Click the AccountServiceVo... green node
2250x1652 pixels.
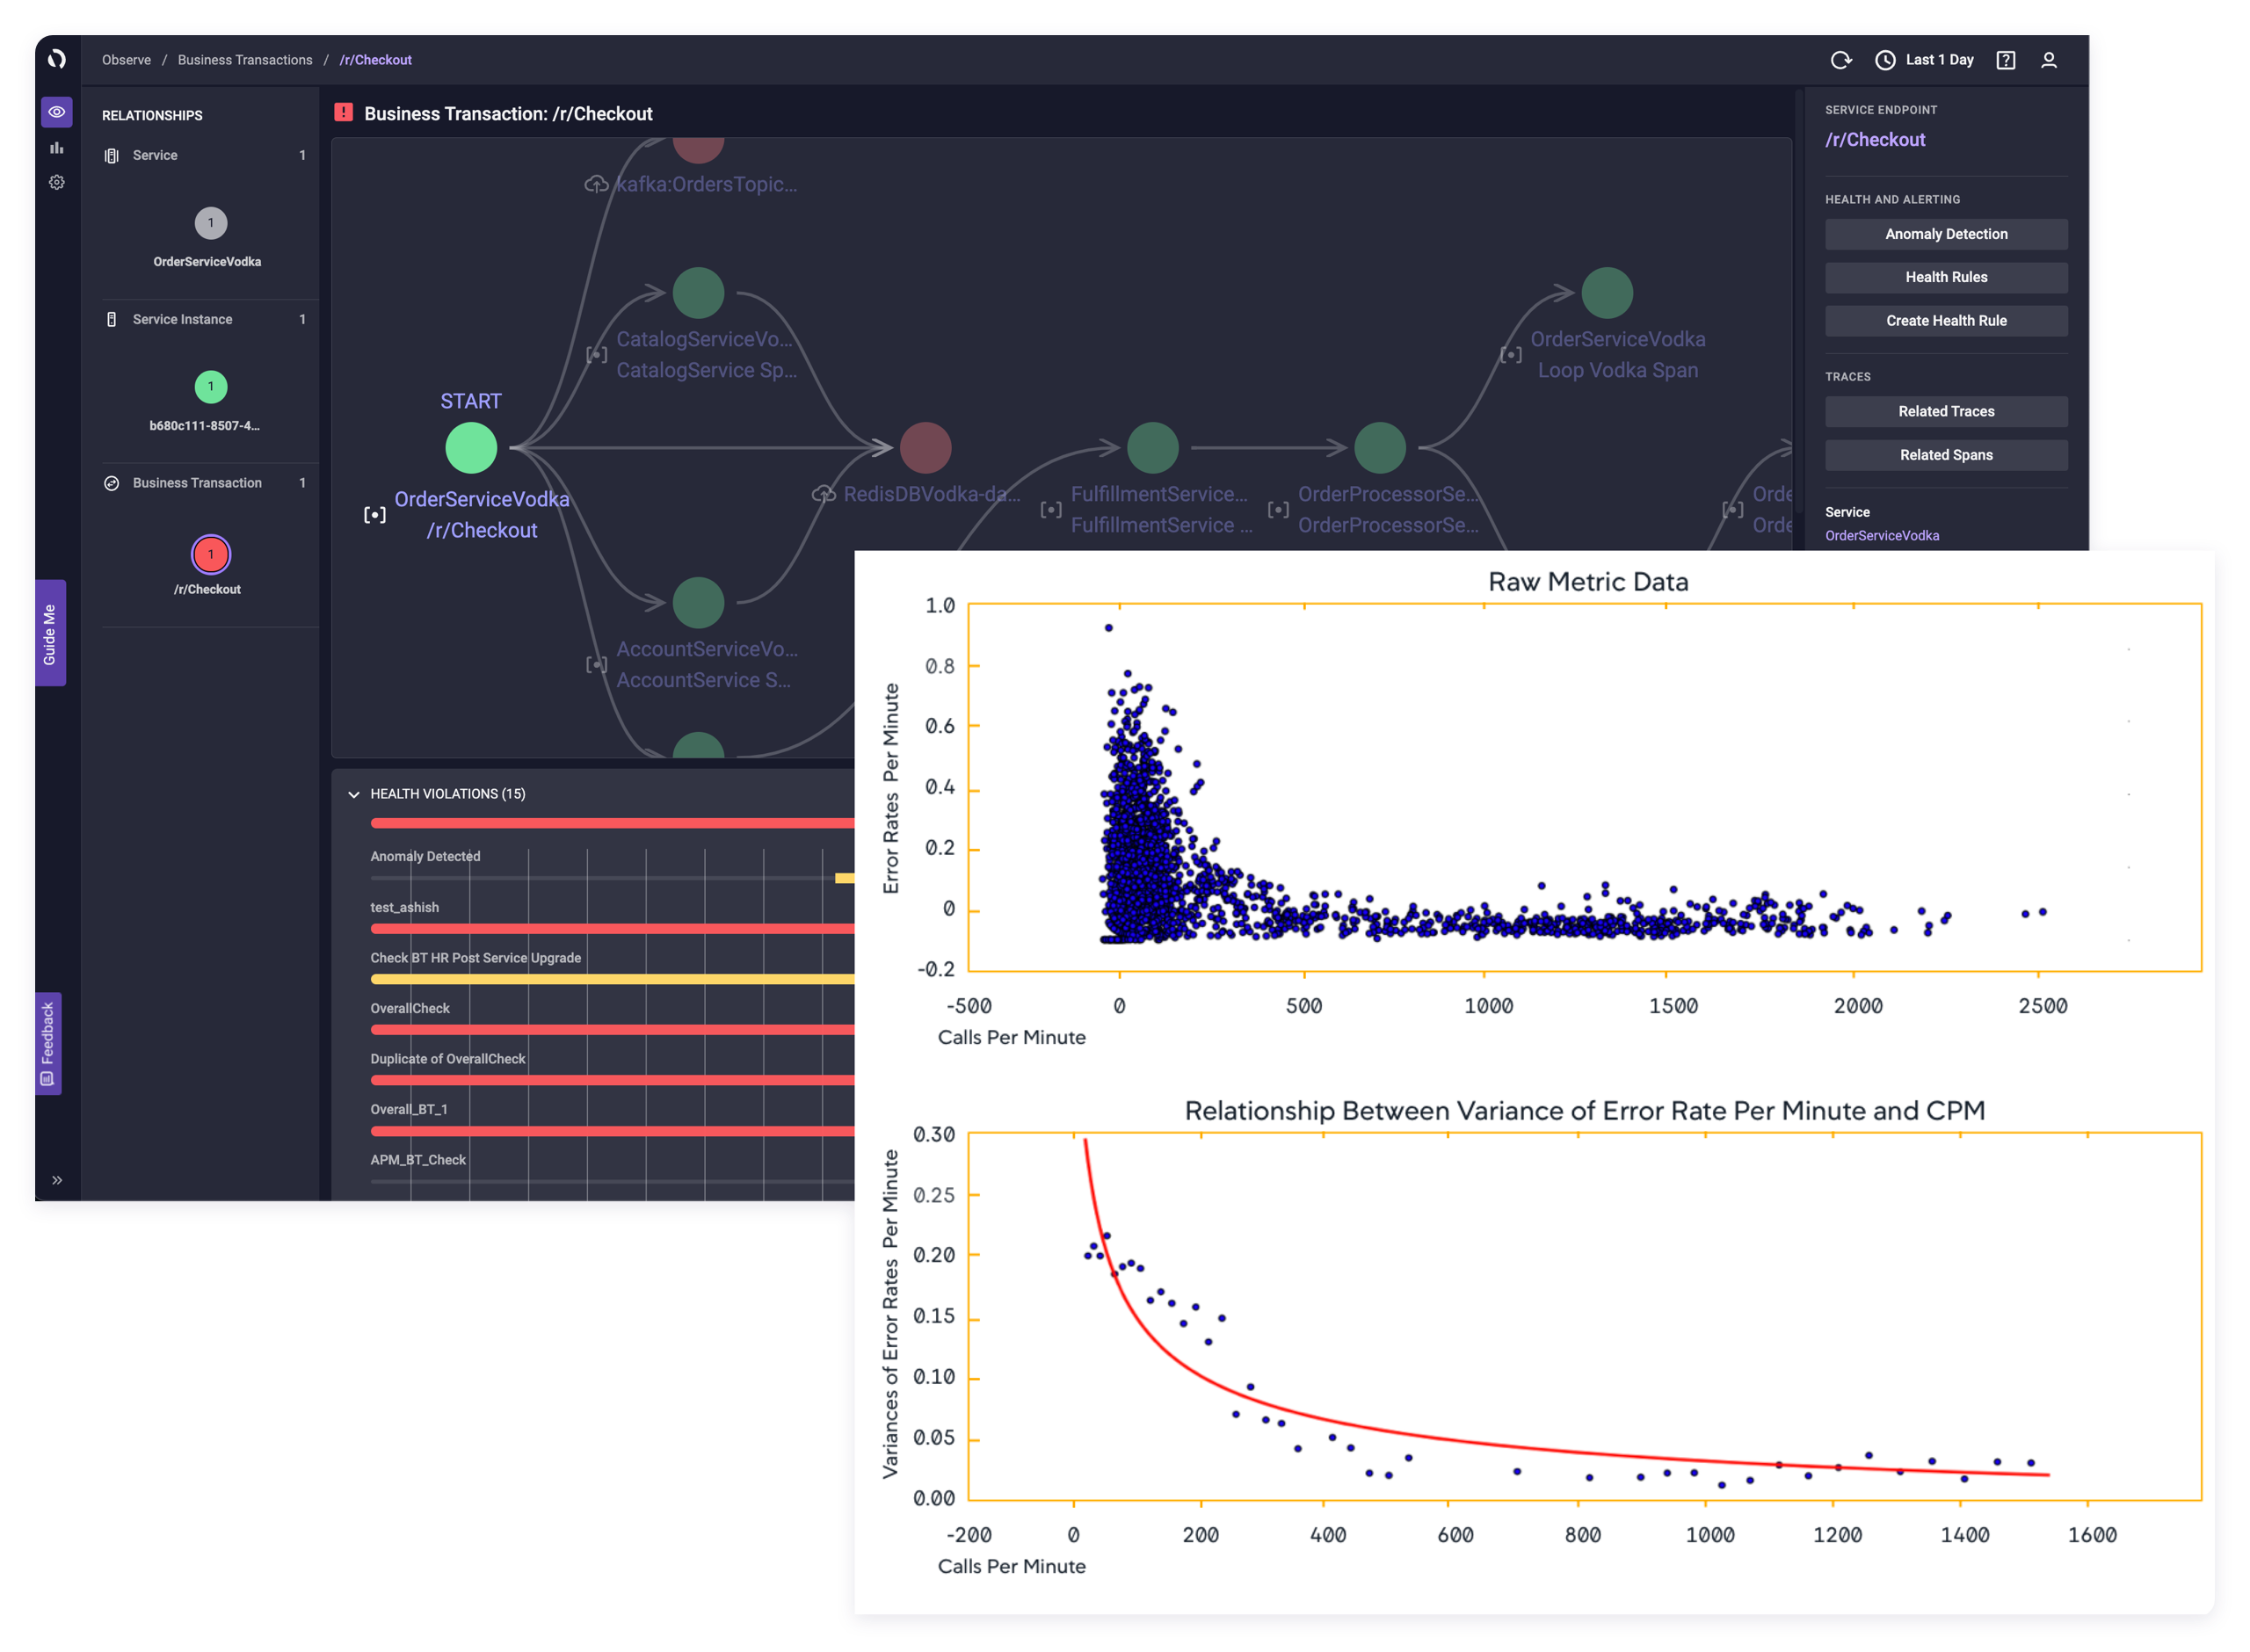(x=698, y=602)
